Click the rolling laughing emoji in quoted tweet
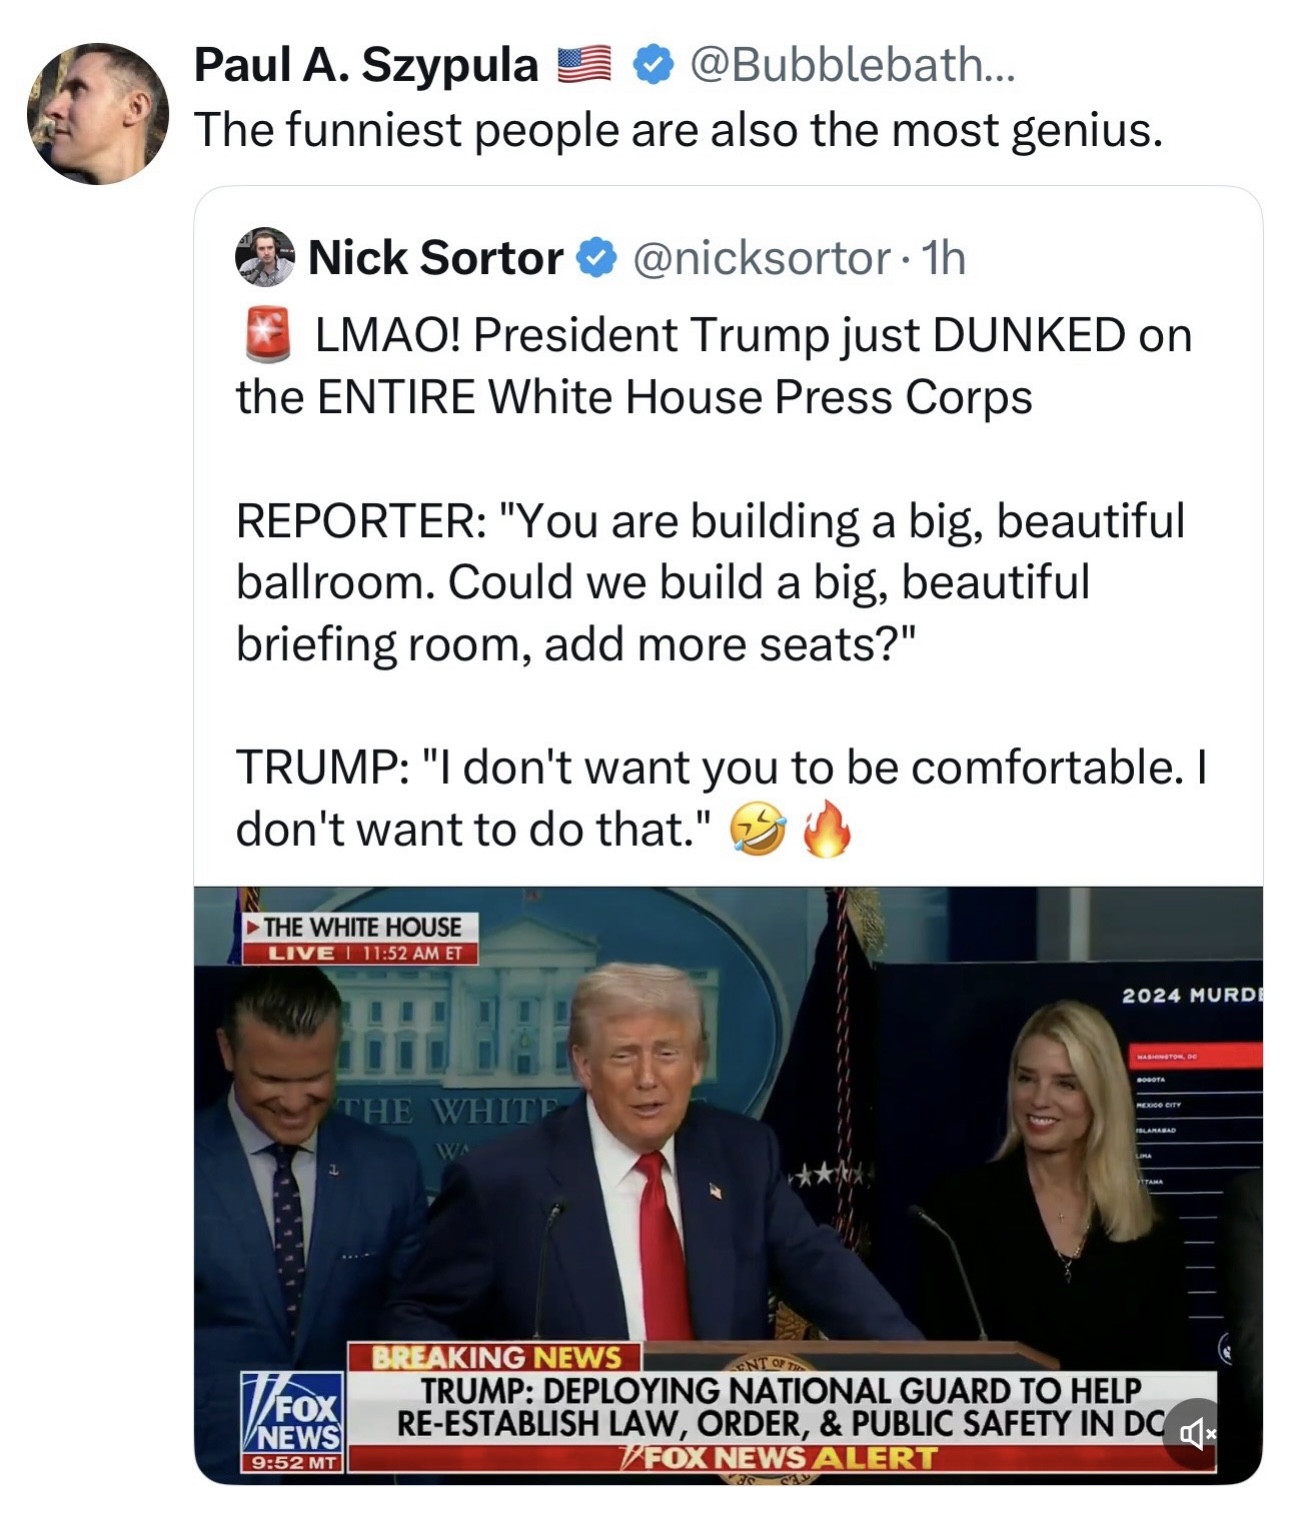1290x1527 pixels. coord(756,830)
